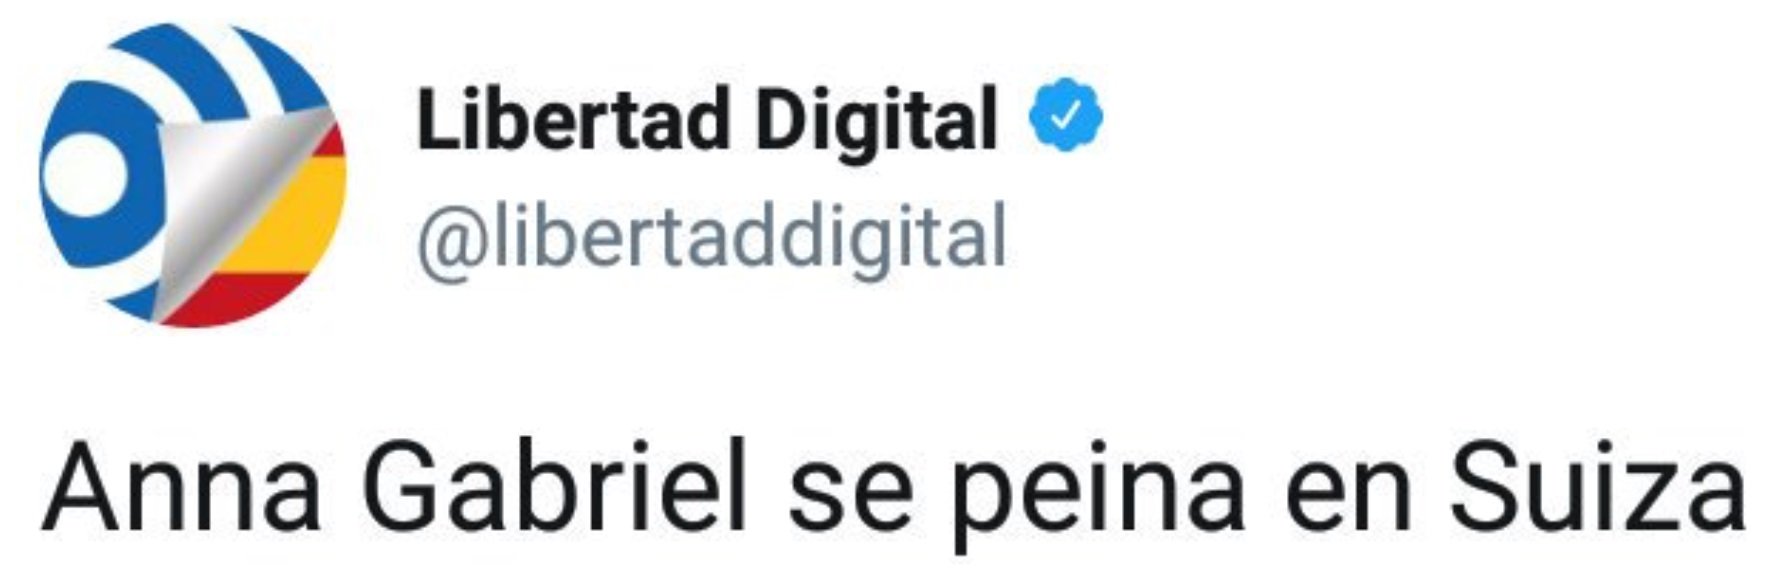The height and width of the screenshot is (569, 1775).
Task: Open the @libertaddigital handle link
Action: [711, 239]
